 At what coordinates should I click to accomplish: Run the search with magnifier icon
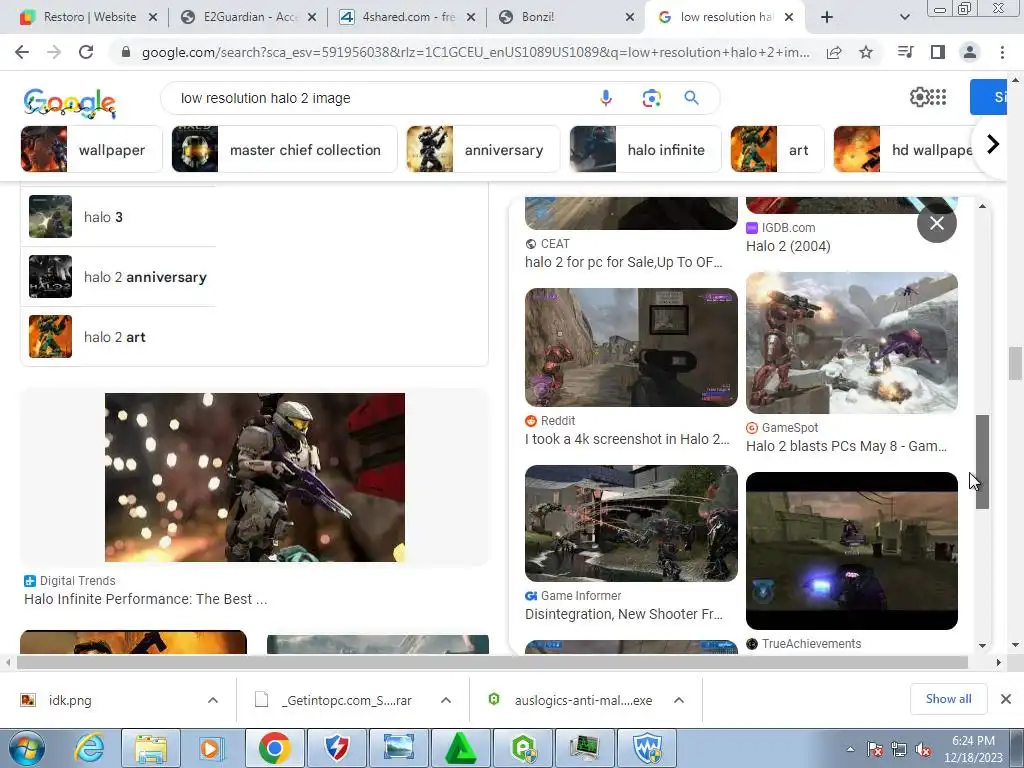(x=692, y=98)
